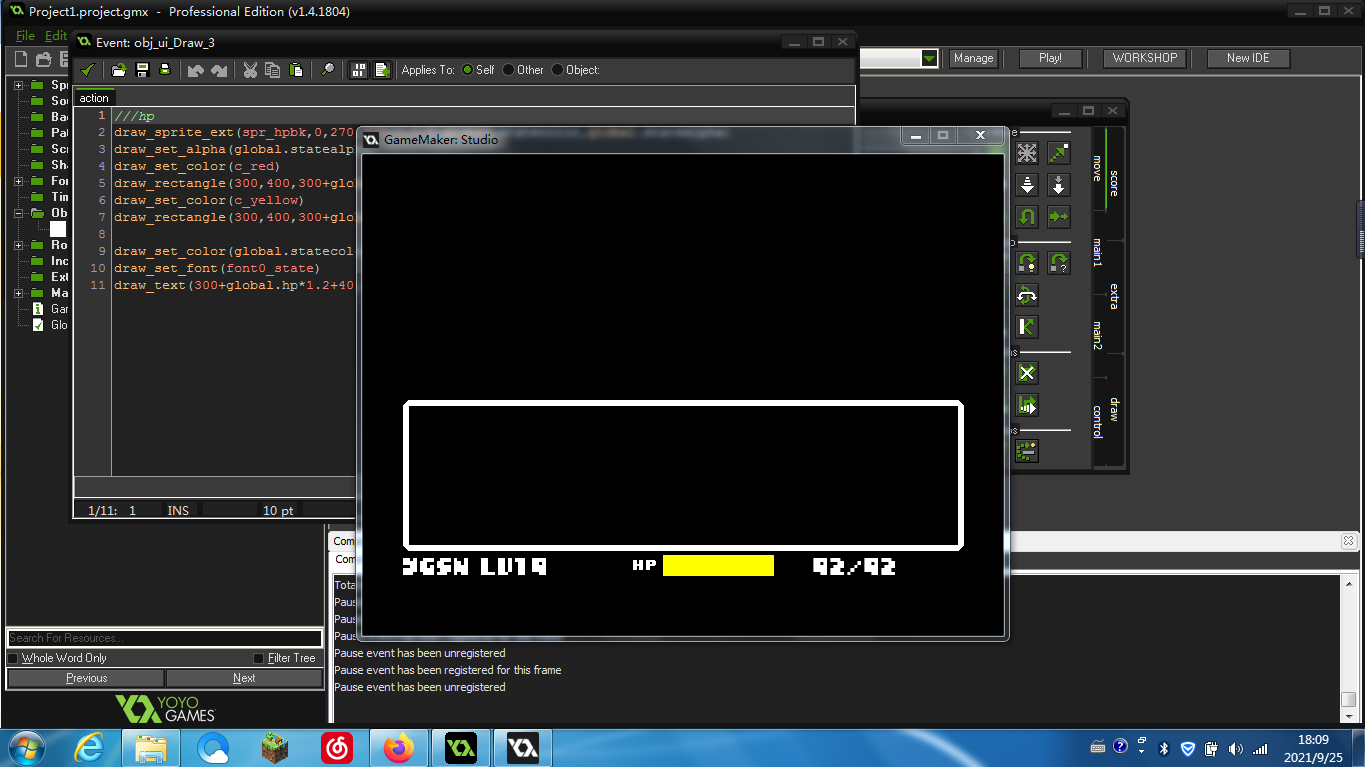Expand the Sprites folder in resource tree

tap(18, 85)
